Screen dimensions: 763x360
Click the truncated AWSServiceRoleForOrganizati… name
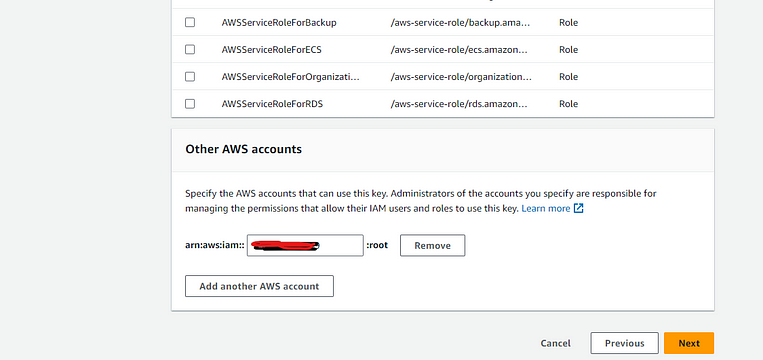291,77
